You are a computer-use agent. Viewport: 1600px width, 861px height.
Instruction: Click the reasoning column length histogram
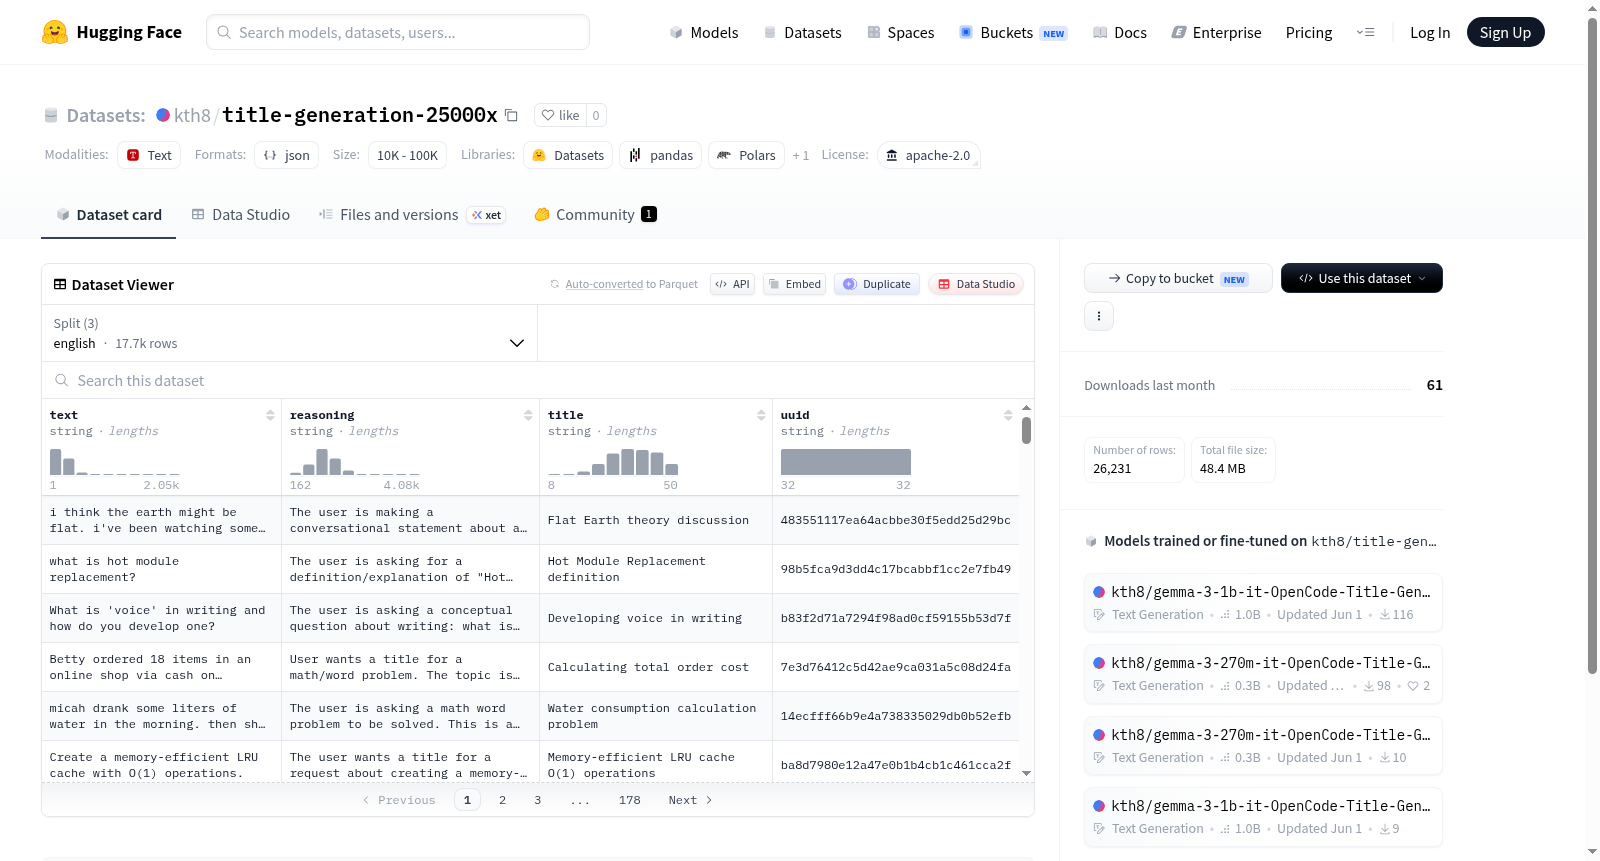click(x=355, y=461)
